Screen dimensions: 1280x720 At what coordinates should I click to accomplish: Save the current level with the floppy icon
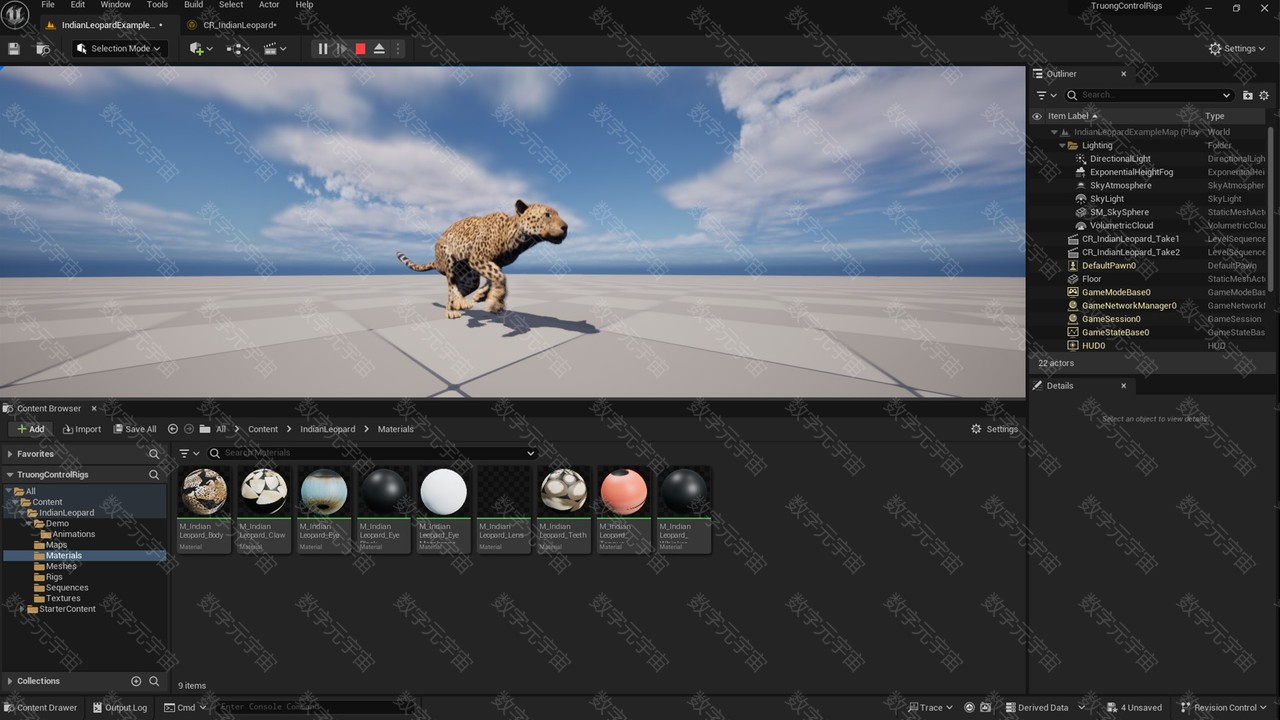coord(14,48)
